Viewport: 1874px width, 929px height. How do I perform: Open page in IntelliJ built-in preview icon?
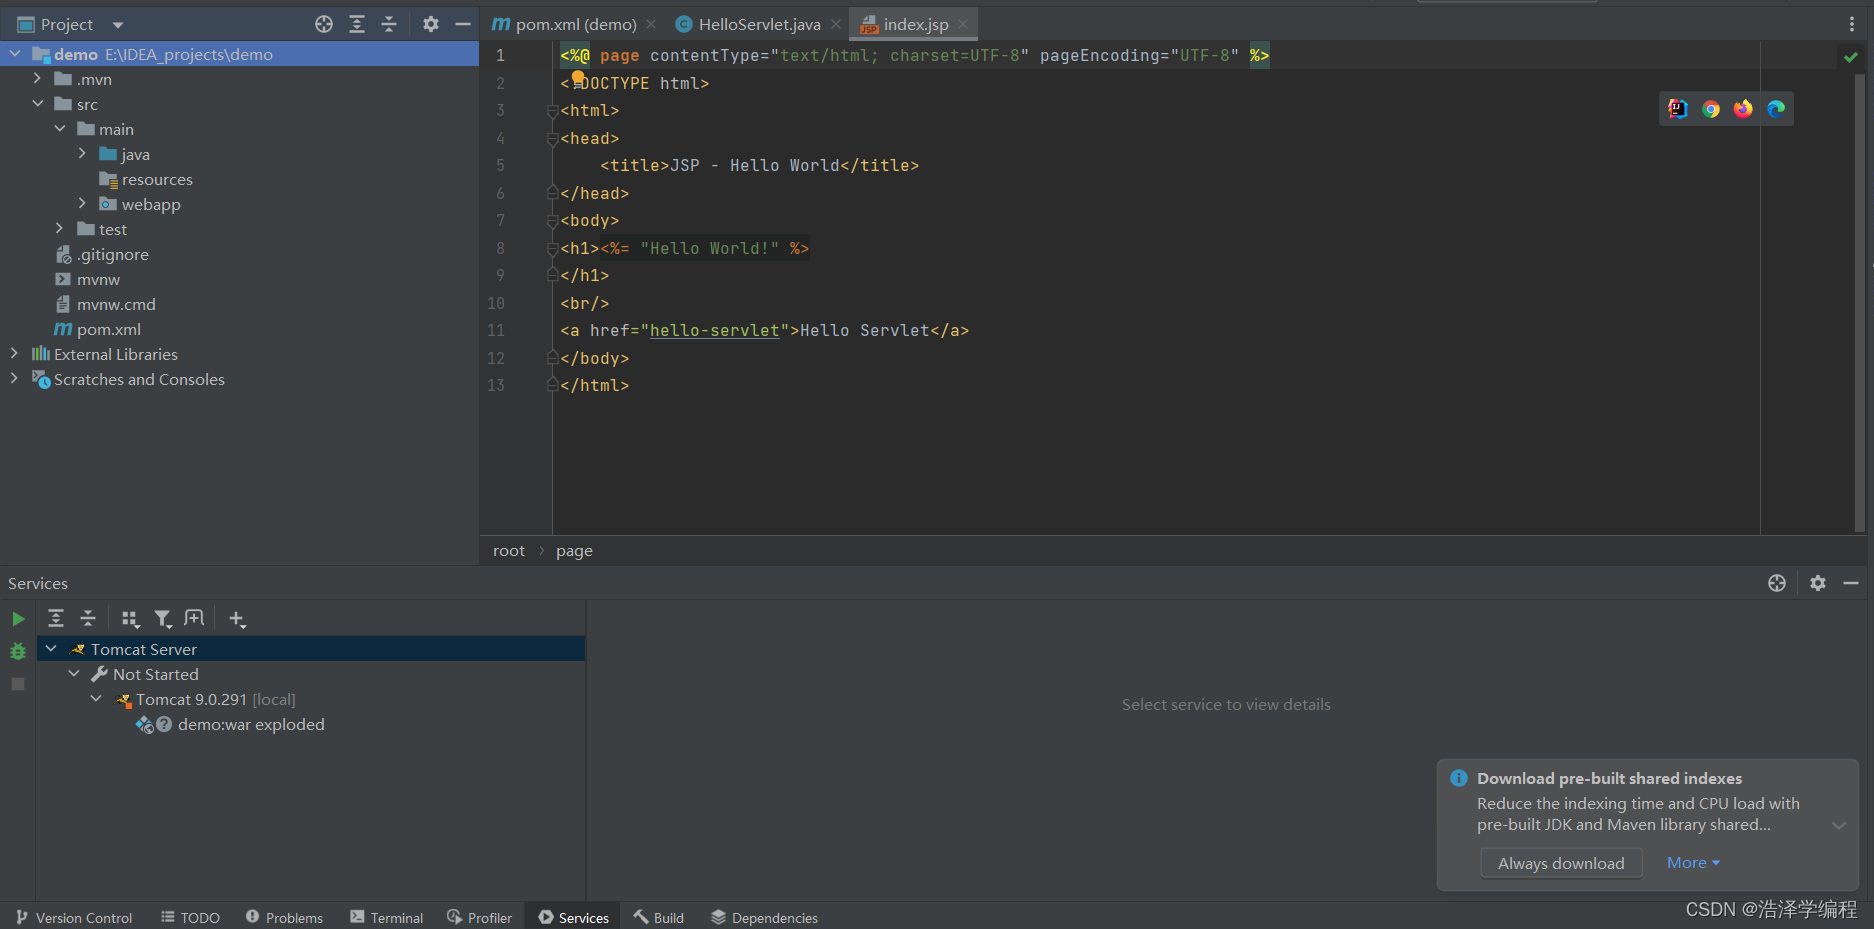click(1678, 109)
